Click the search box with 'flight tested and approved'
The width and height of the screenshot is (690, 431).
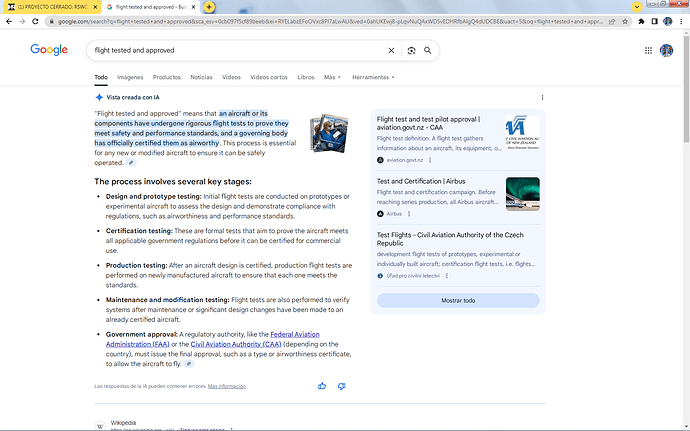[x=238, y=50]
